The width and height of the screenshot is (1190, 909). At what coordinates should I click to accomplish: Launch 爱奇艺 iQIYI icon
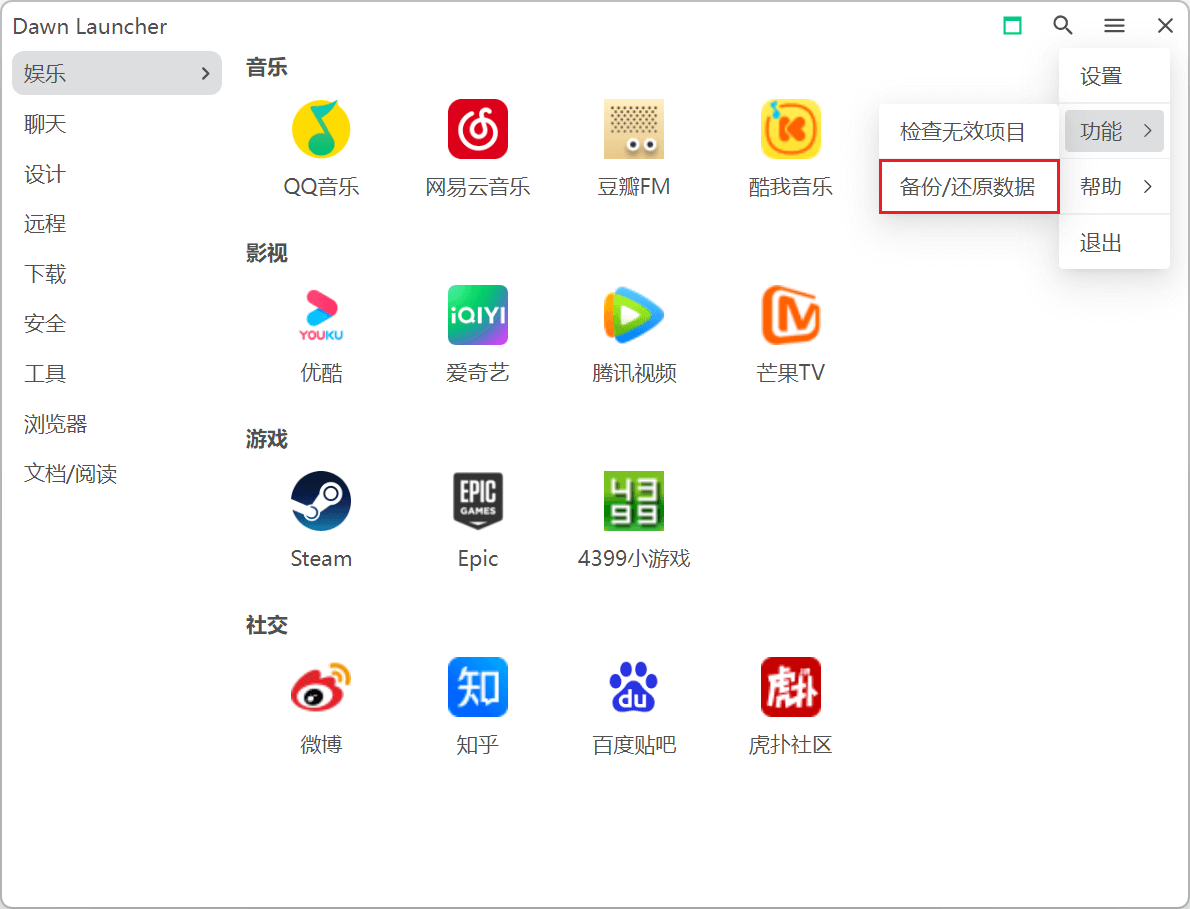[x=477, y=315]
